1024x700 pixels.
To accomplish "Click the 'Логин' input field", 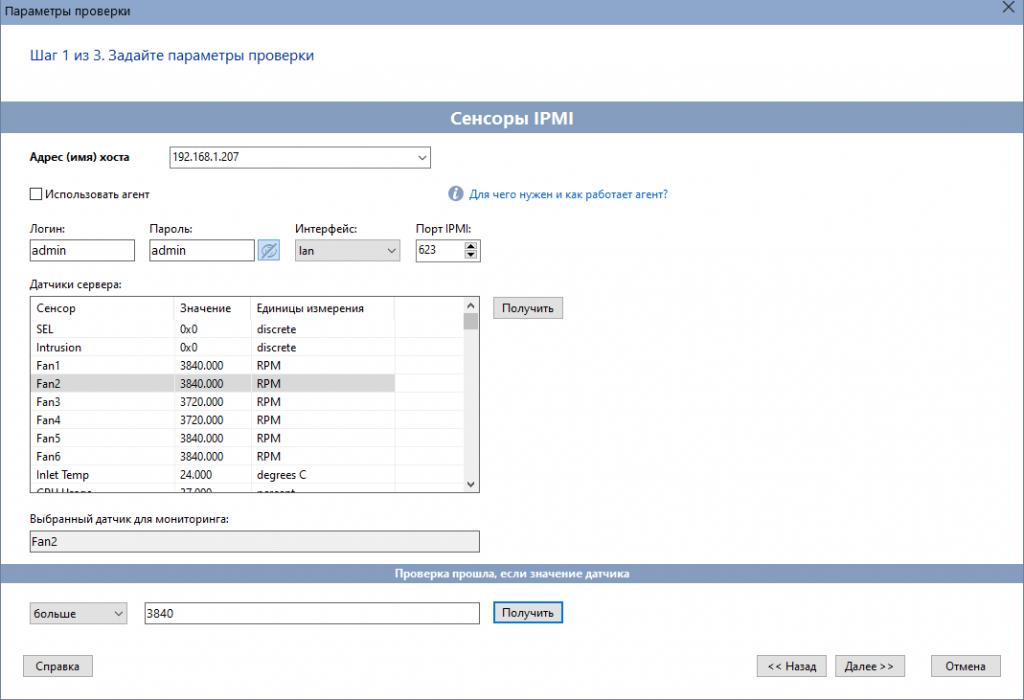I will coord(82,251).
